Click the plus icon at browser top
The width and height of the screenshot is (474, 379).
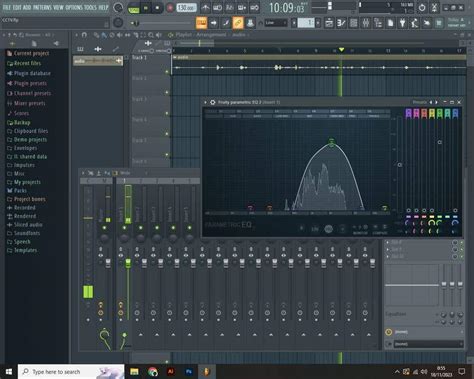click(12, 44)
